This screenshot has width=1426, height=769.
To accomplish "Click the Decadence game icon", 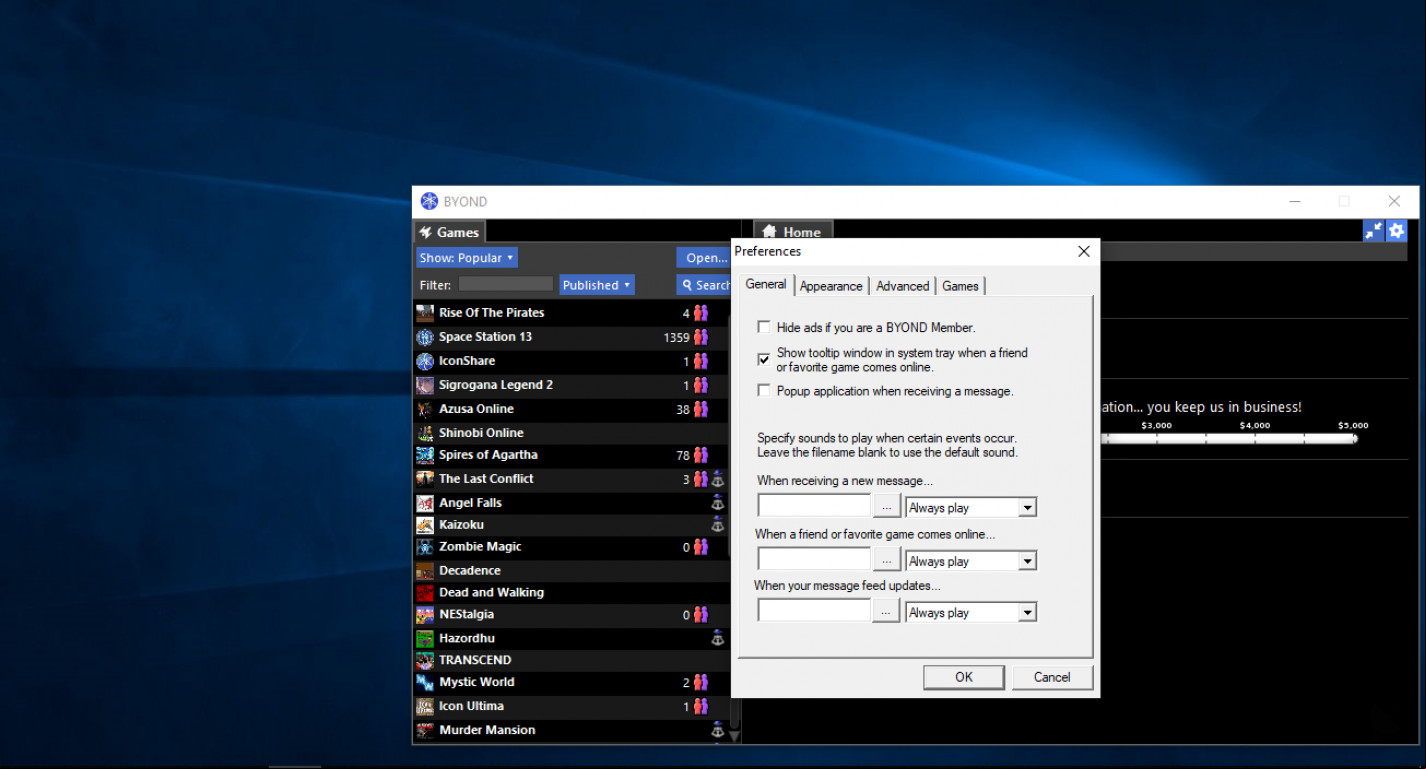I will [x=425, y=571].
